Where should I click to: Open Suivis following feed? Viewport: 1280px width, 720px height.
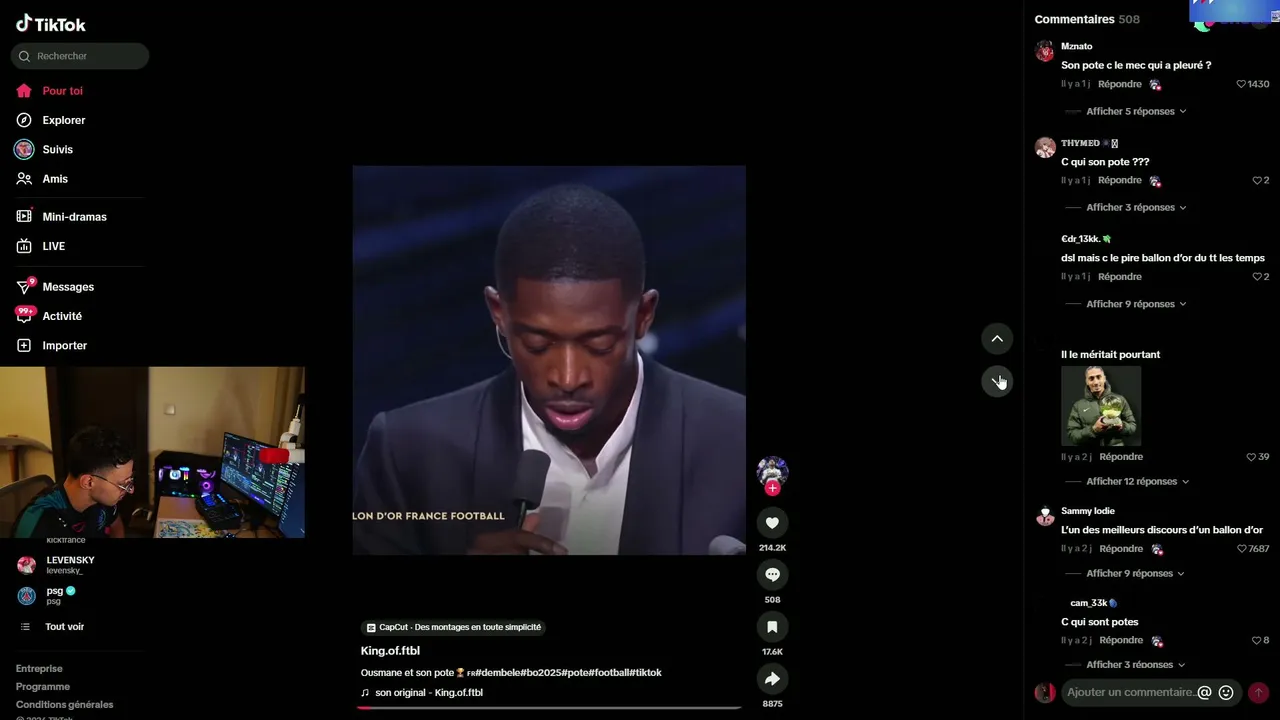[x=57, y=149]
